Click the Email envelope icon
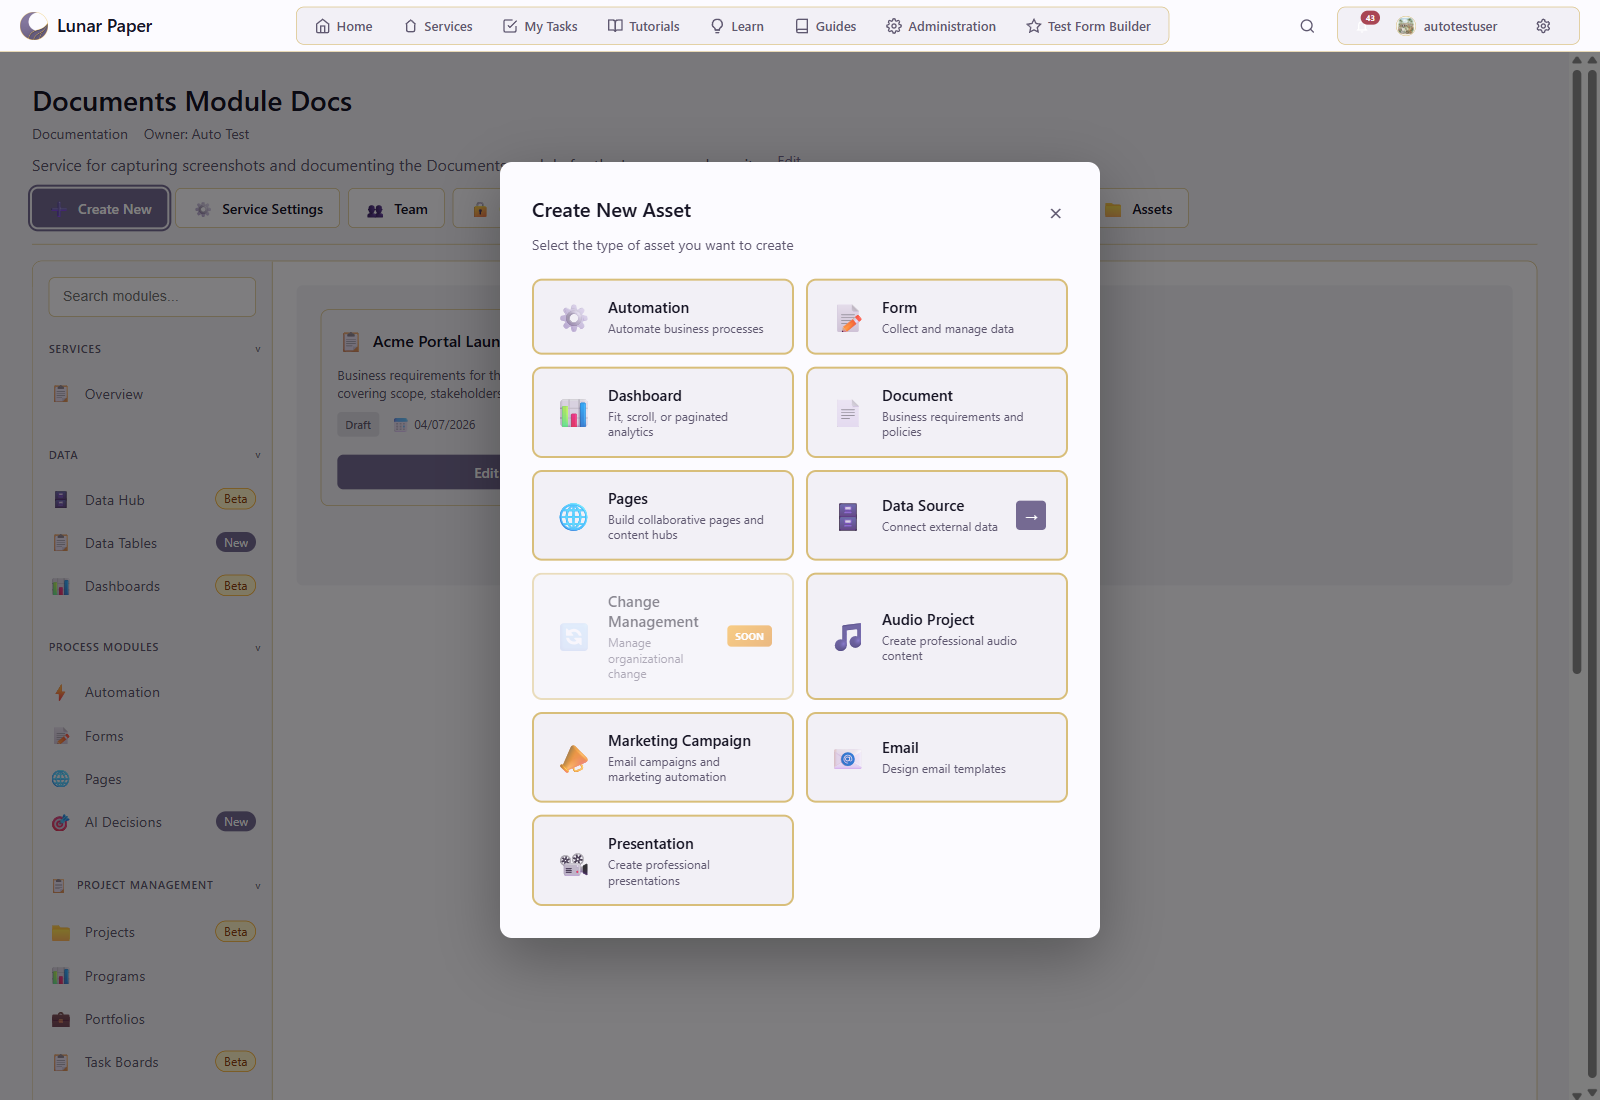The height and width of the screenshot is (1100, 1600). click(x=848, y=758)
